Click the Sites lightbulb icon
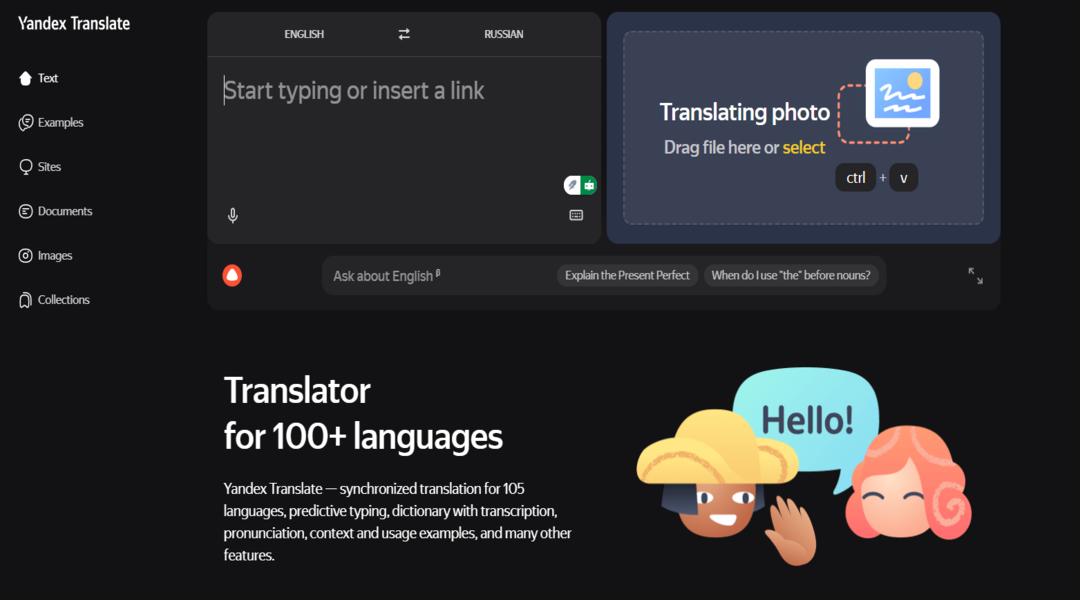The height and width of the screenshot is (600, 1080). 25,167
